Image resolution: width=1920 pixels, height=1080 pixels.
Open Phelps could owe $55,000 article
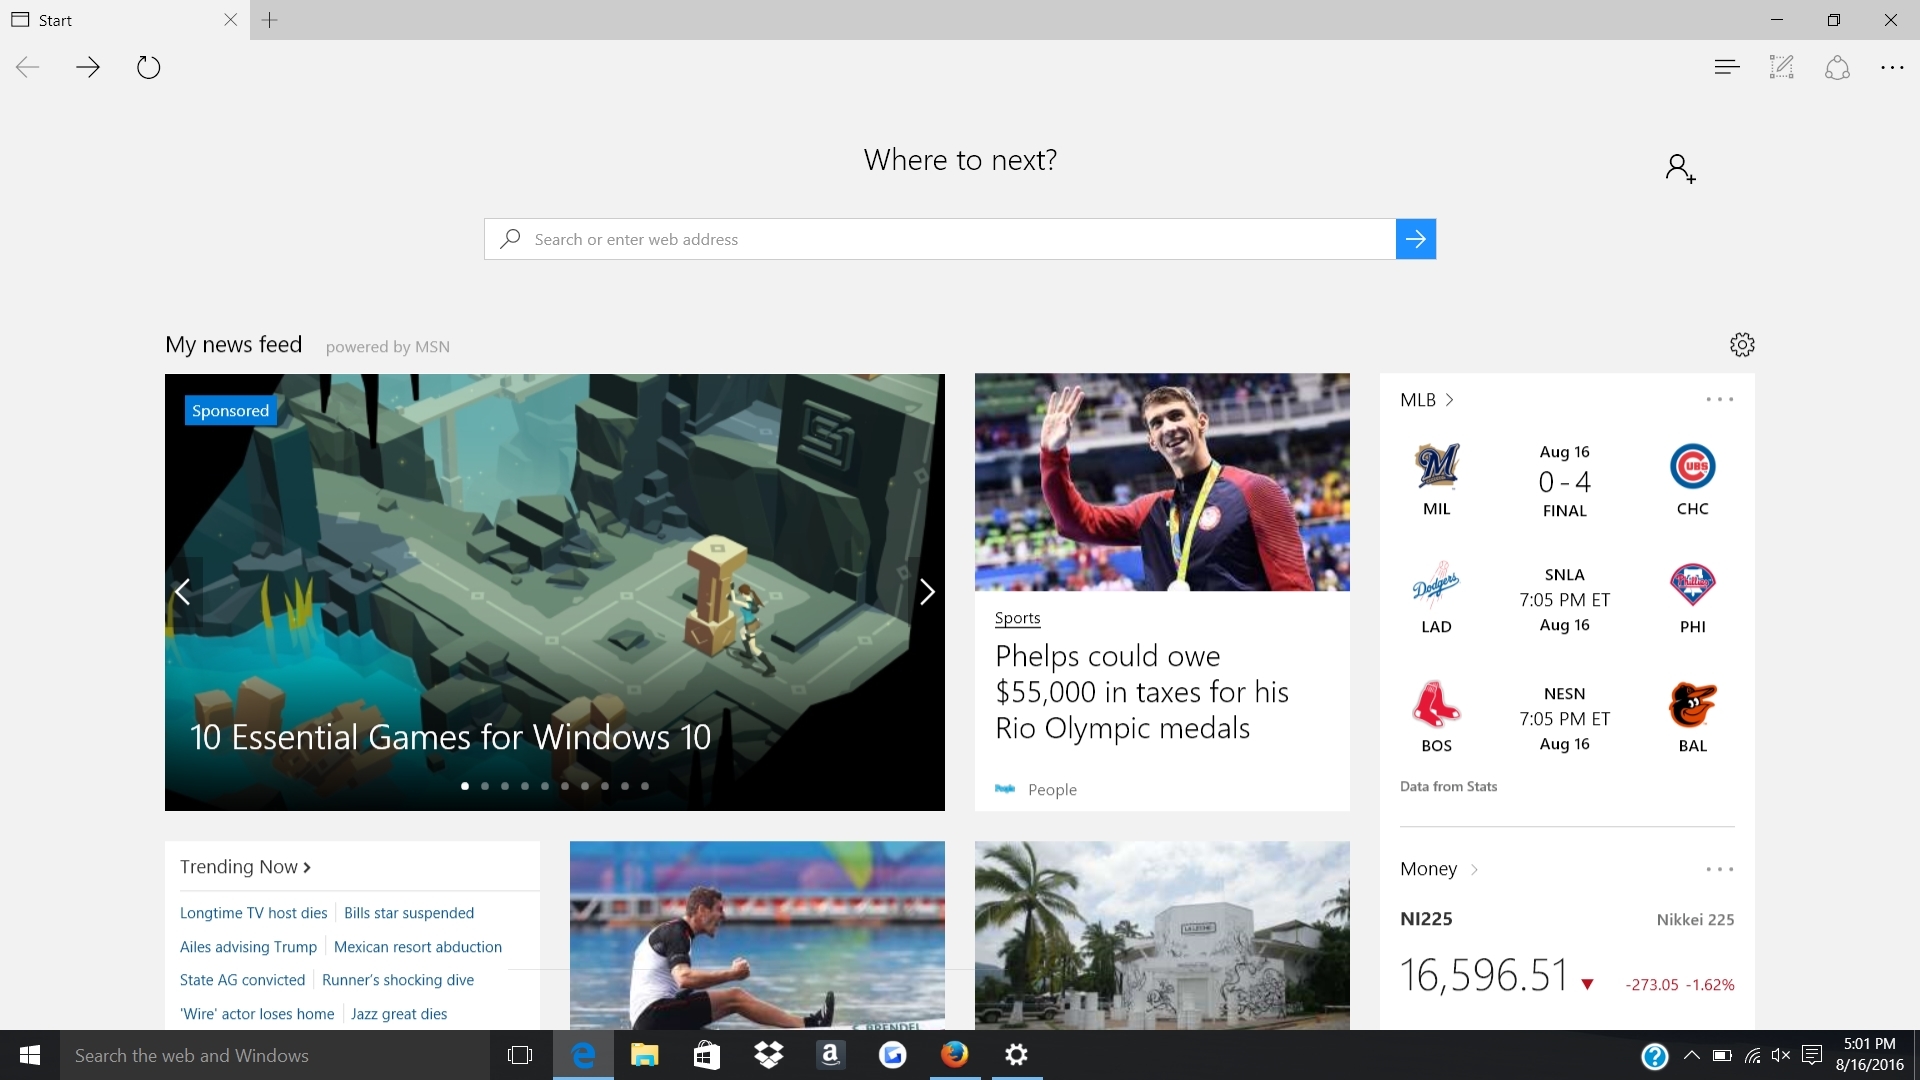pos(1142,692)
